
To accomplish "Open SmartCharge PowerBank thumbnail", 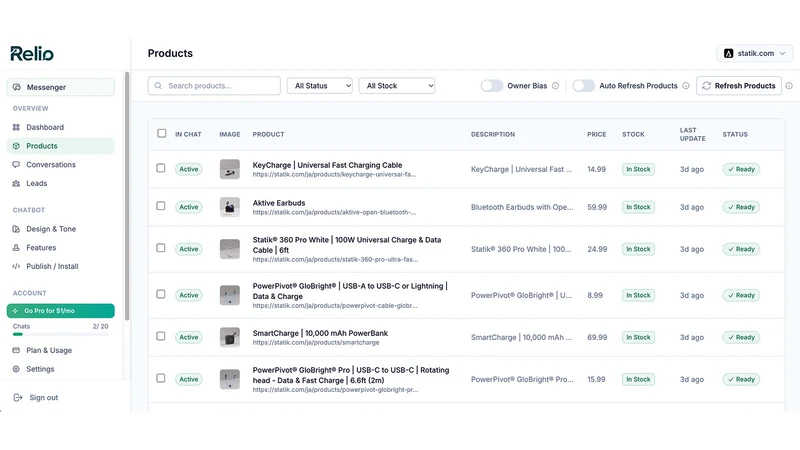I will coord(230,337).
